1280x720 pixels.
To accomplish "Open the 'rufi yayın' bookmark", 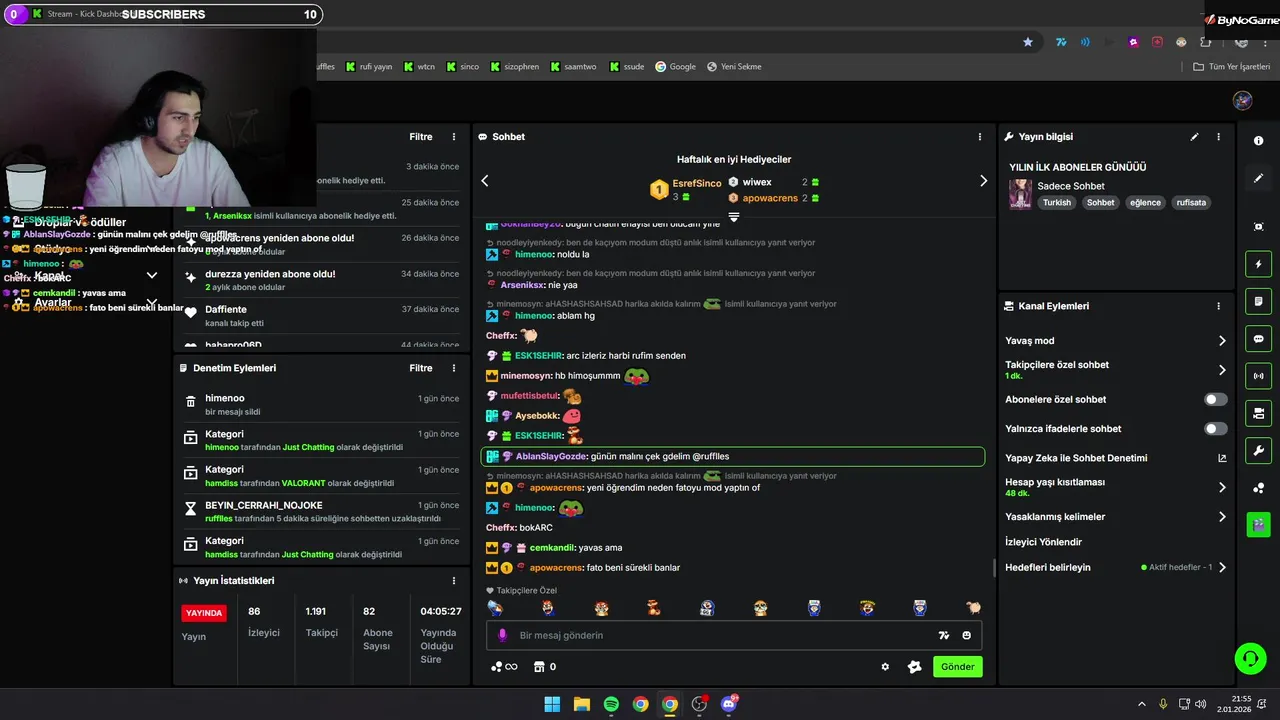I will [x=369, y=67].
